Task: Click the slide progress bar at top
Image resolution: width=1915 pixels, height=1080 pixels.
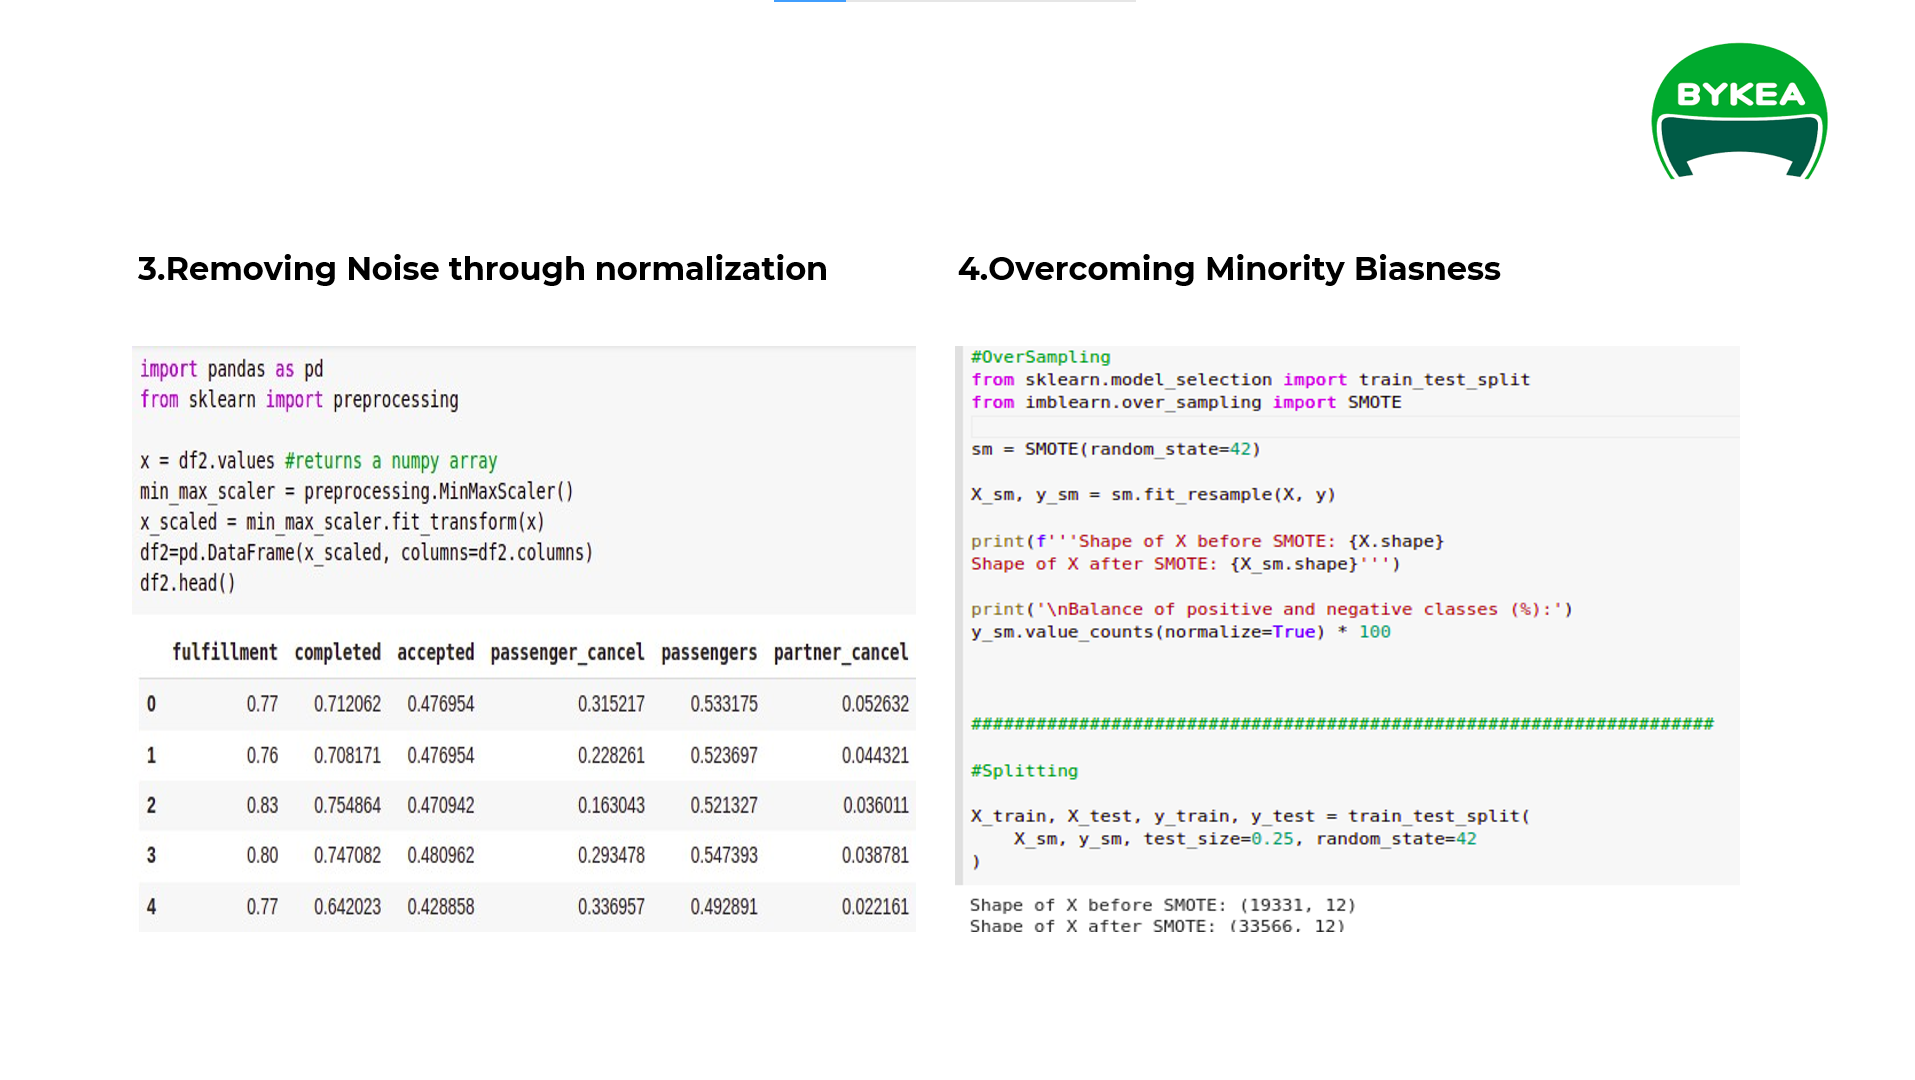Action: coord(954,1)
